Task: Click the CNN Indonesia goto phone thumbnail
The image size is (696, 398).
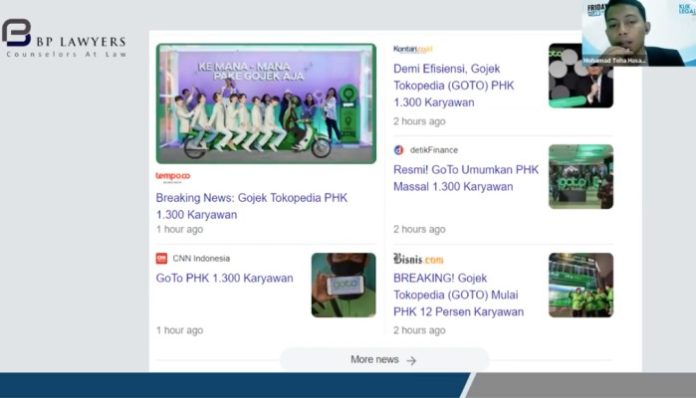Action: tap(344, 285)
